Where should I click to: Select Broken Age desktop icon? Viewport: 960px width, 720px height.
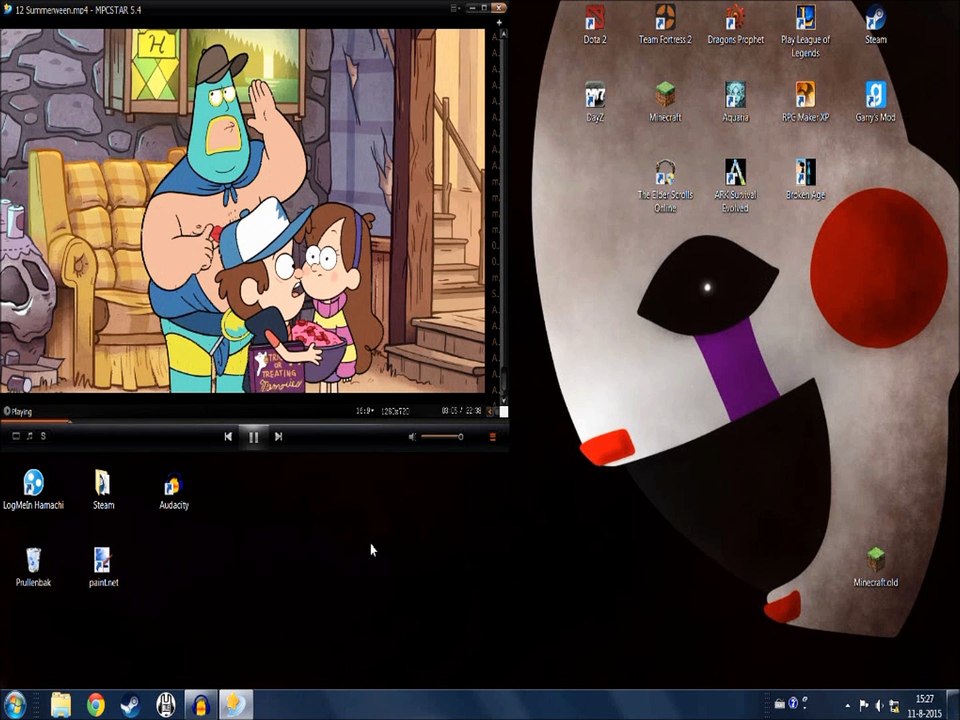point(805,180)
